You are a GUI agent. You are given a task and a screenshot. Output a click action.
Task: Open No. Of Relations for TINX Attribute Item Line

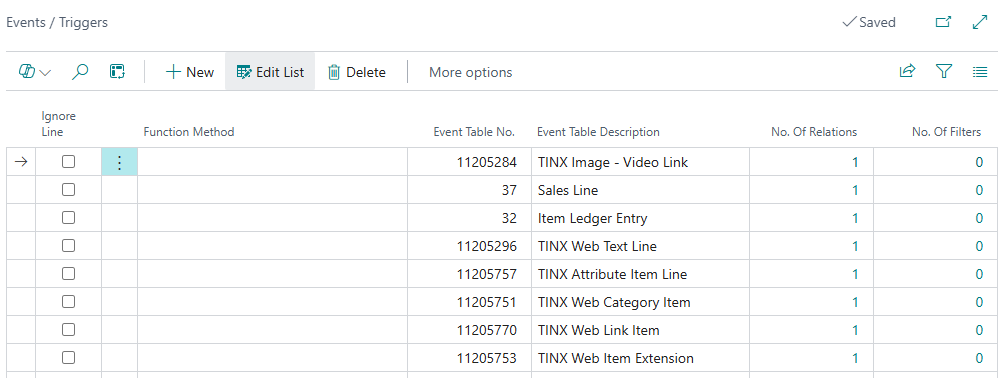click(855, 275)
